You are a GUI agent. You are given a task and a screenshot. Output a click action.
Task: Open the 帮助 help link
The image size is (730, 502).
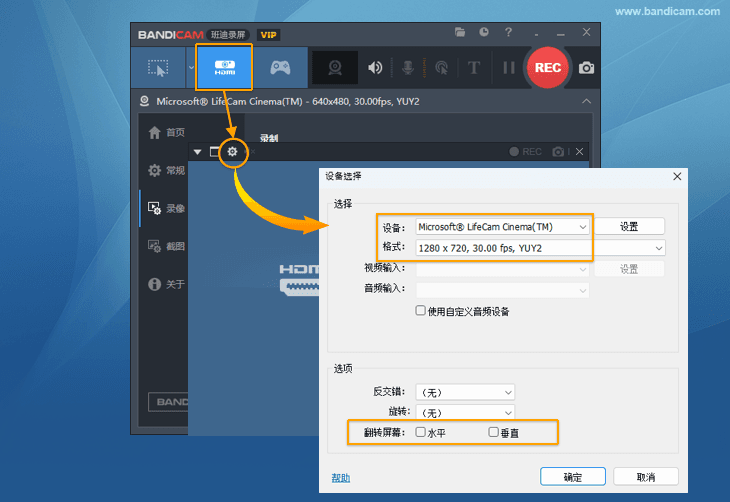pyautogui.click(x=341, y=478)
